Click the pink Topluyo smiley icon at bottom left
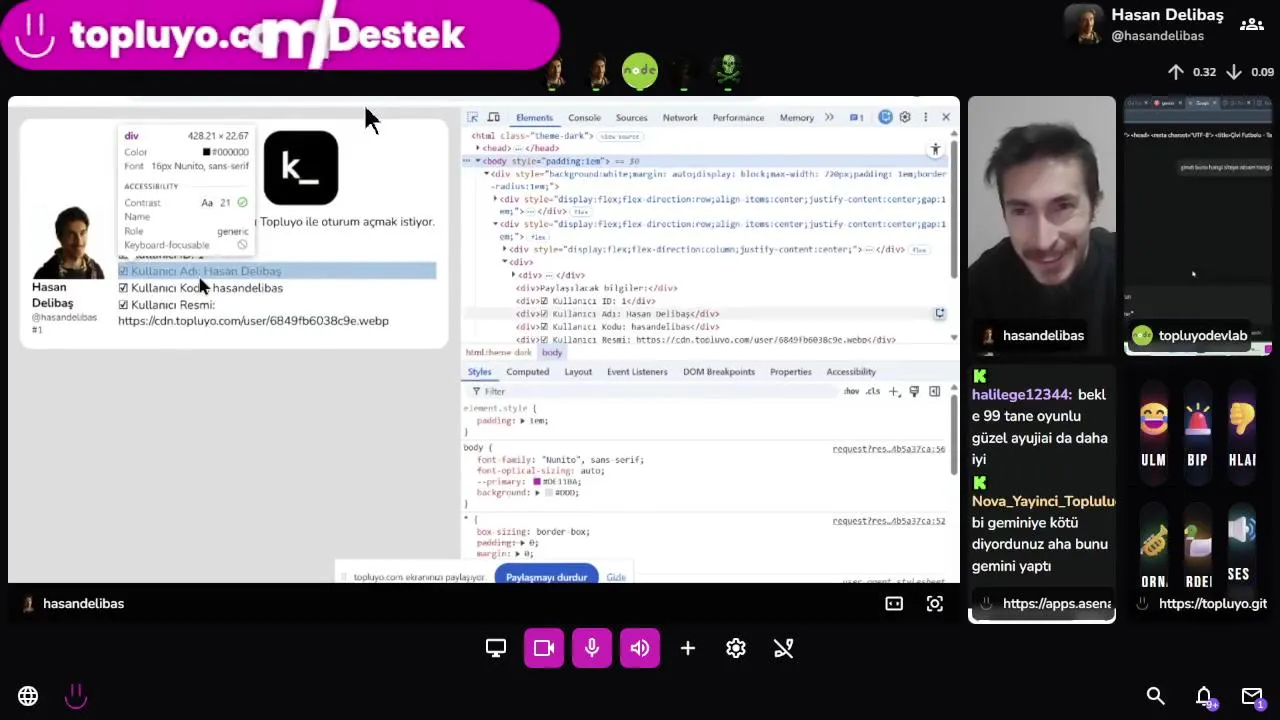Screen dimensions: 1280x720 76,696
